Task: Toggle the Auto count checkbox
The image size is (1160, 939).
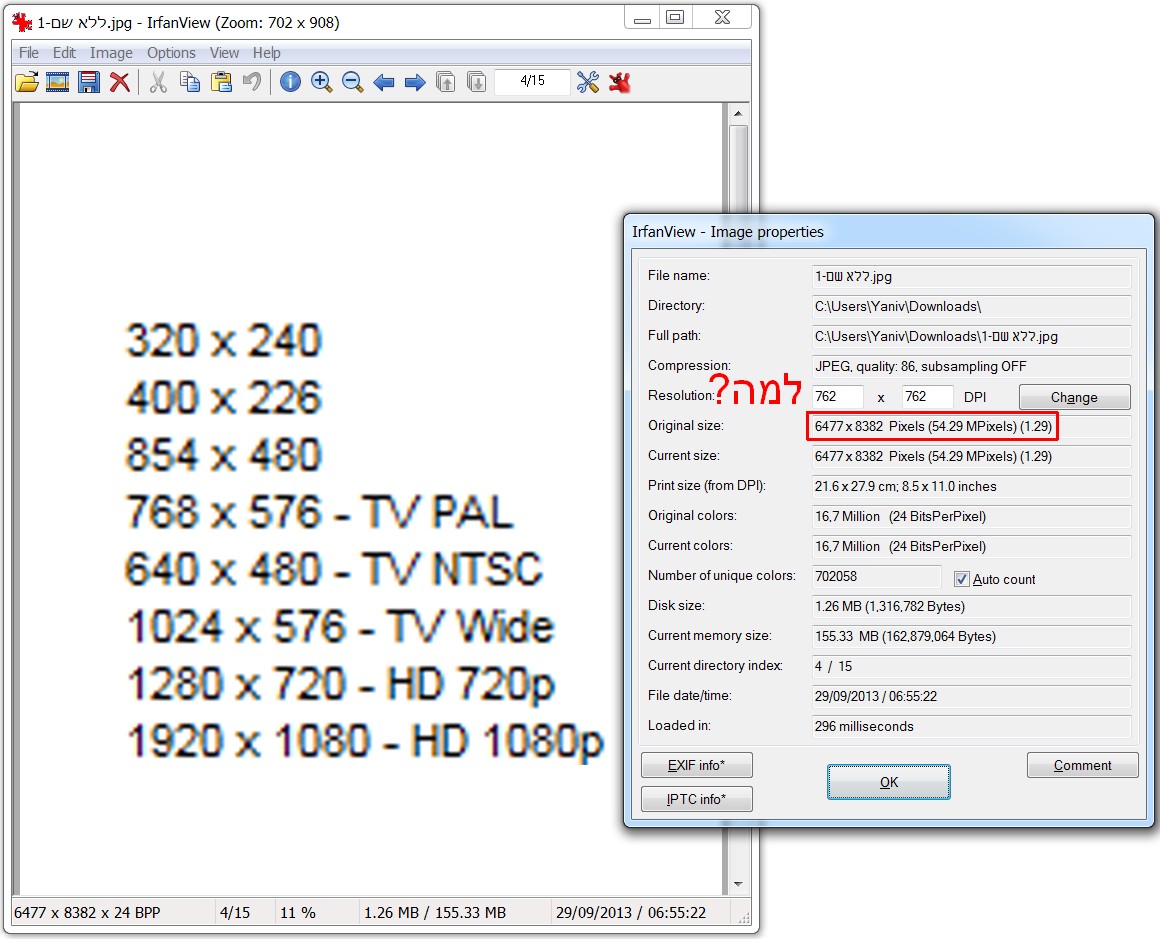Action: (x=962, y=579)
